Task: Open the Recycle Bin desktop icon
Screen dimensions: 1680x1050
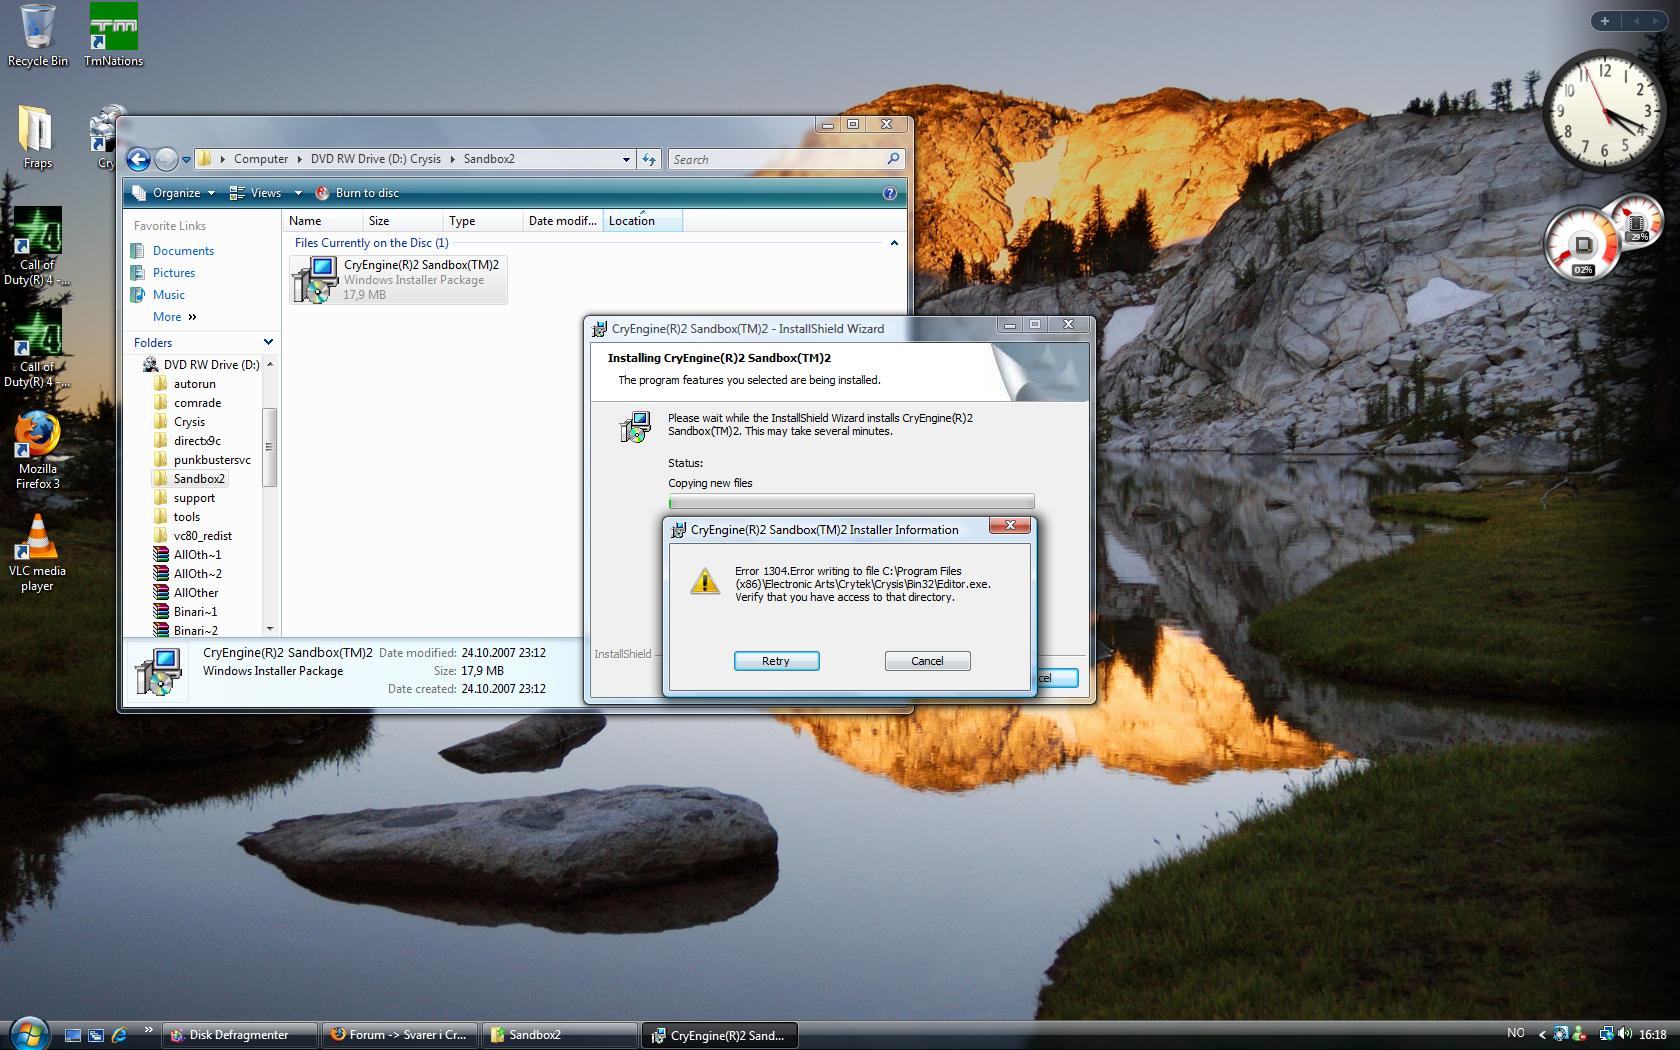Action: click(x=38, y=35)
